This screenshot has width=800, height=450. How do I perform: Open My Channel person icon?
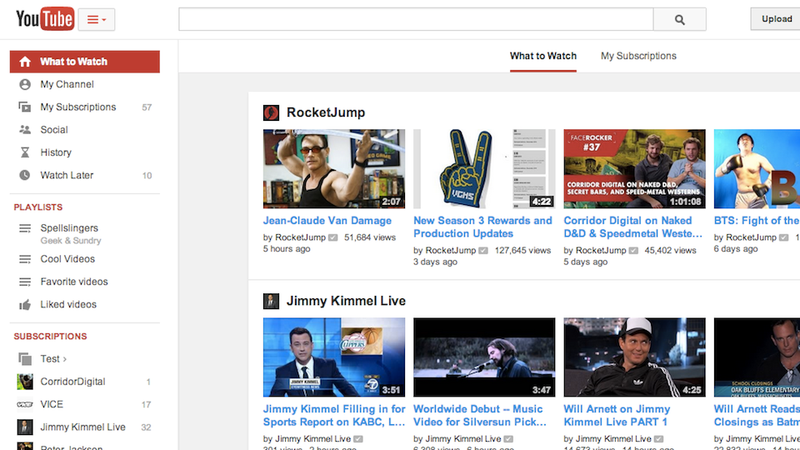[25, 84]
